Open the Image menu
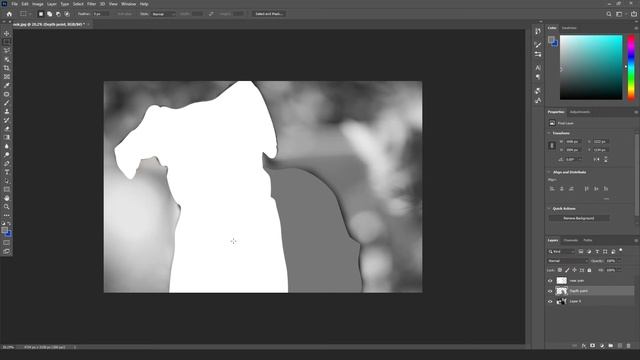Image resolution: width=640 pixels, height=360 pixels. 38,4
